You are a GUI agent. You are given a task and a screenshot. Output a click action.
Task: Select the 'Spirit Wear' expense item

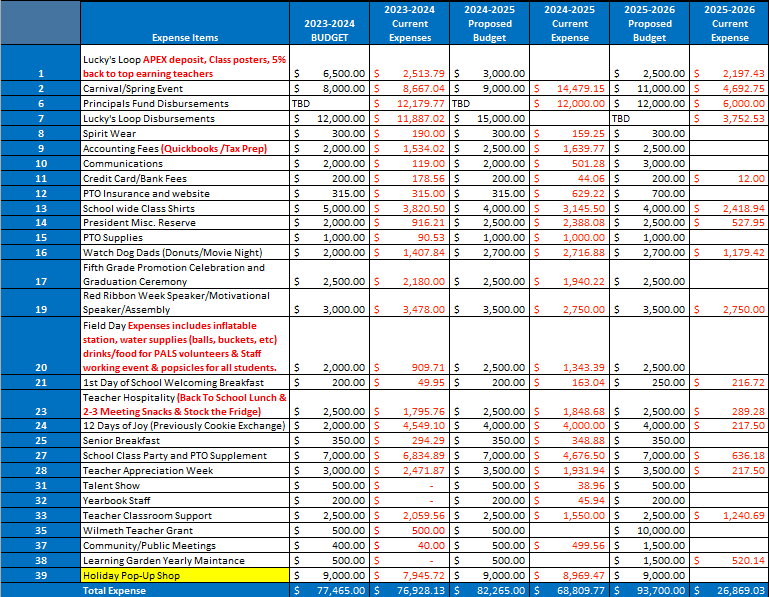[x=185, y=133]
